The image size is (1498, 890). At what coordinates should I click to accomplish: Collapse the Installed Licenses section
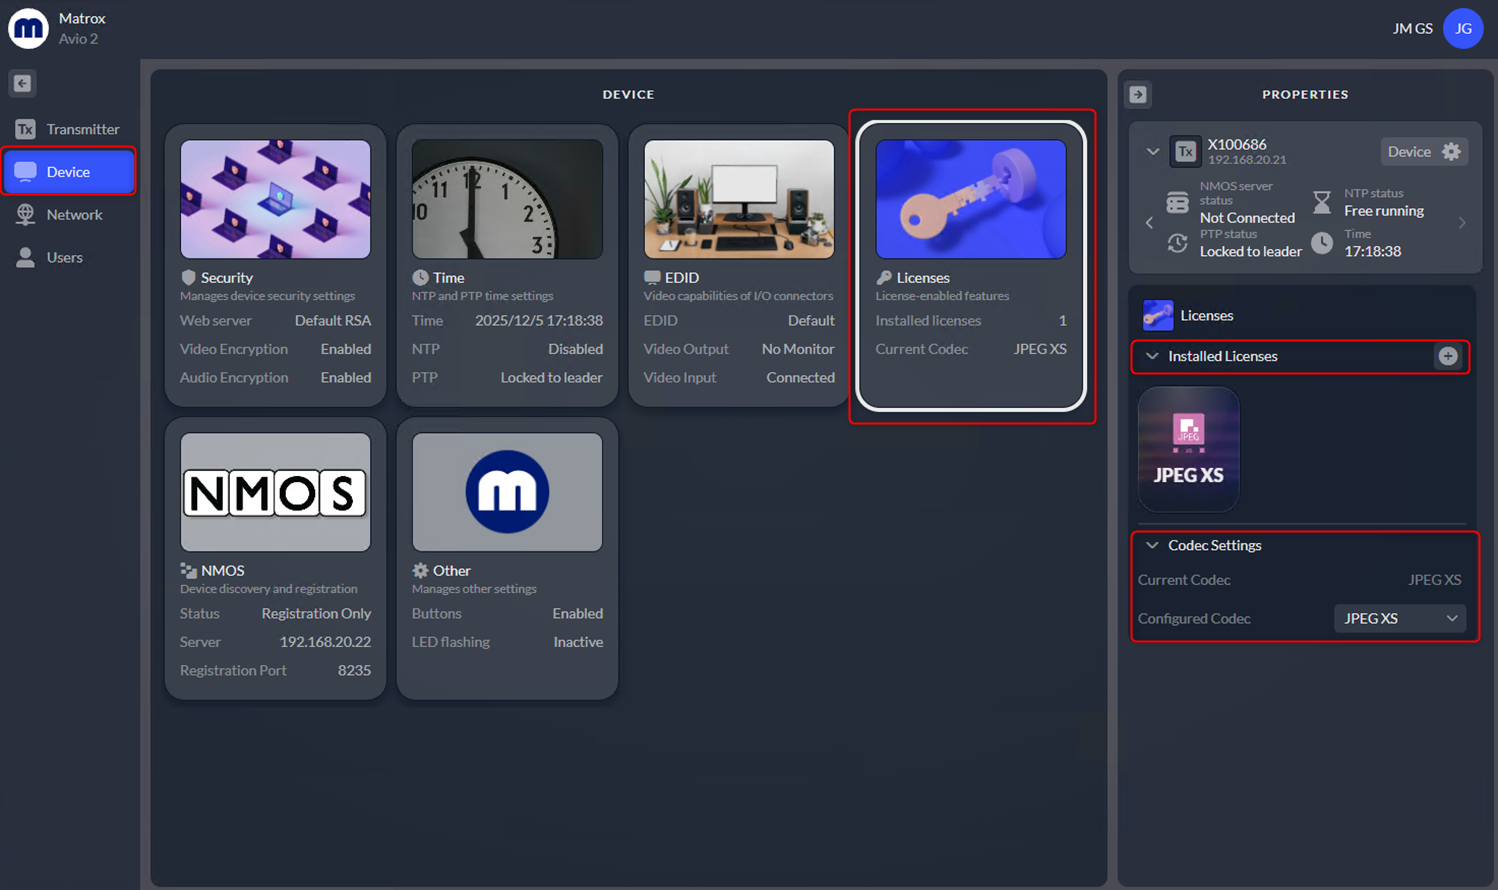[1152, 356]
